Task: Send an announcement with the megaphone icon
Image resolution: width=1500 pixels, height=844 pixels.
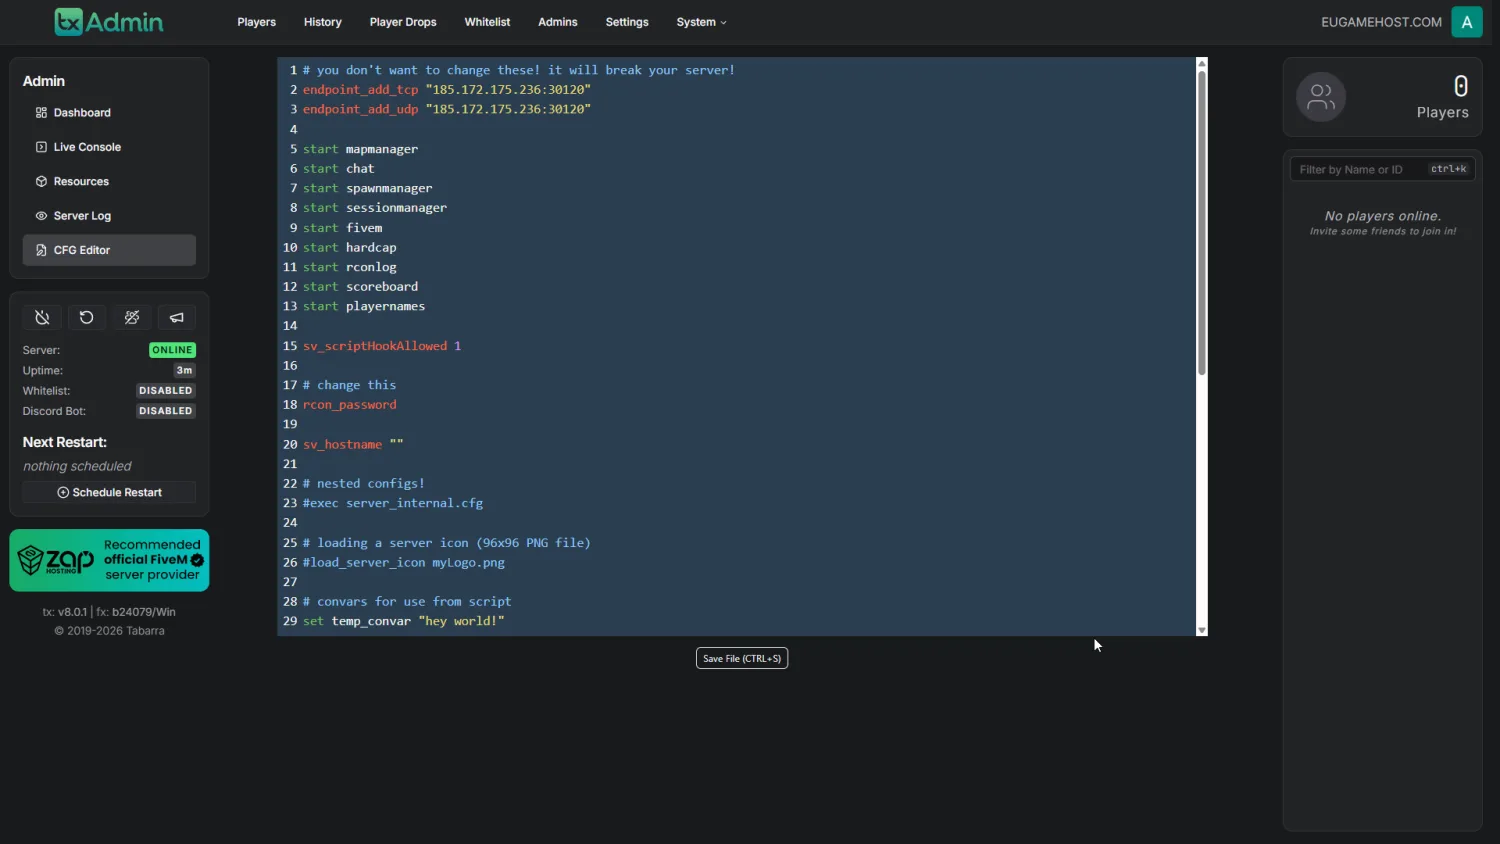Action: pyautogui.click(x=177, y=318)
